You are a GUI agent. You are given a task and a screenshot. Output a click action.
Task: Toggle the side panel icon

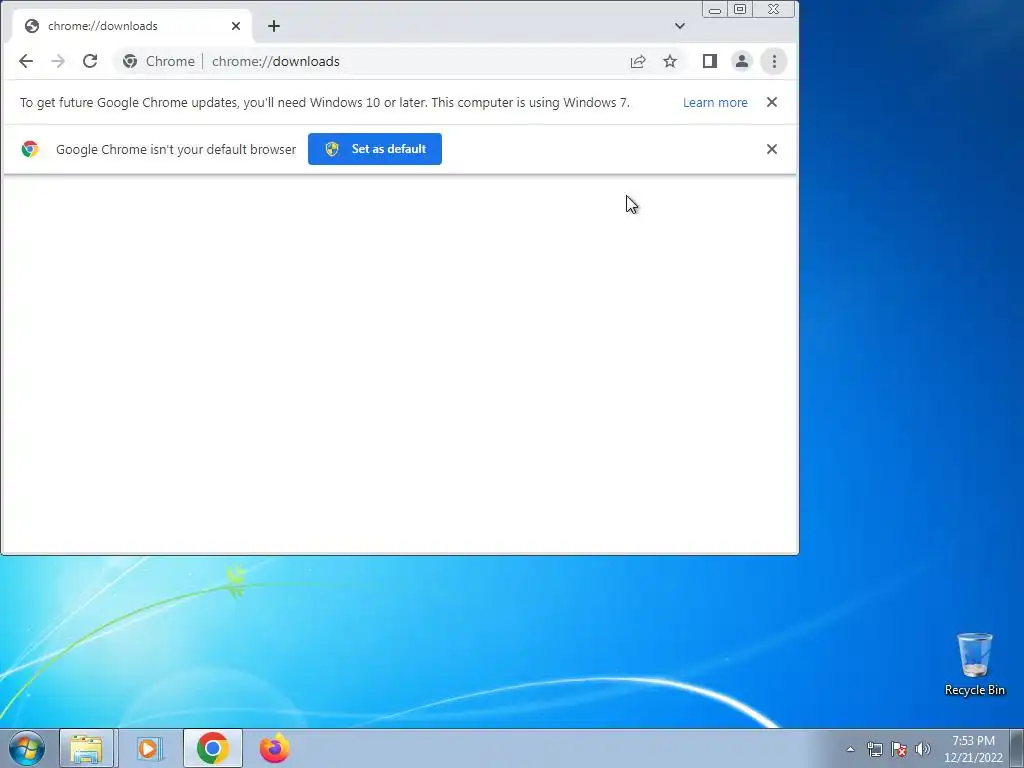(x=710, y=61)
